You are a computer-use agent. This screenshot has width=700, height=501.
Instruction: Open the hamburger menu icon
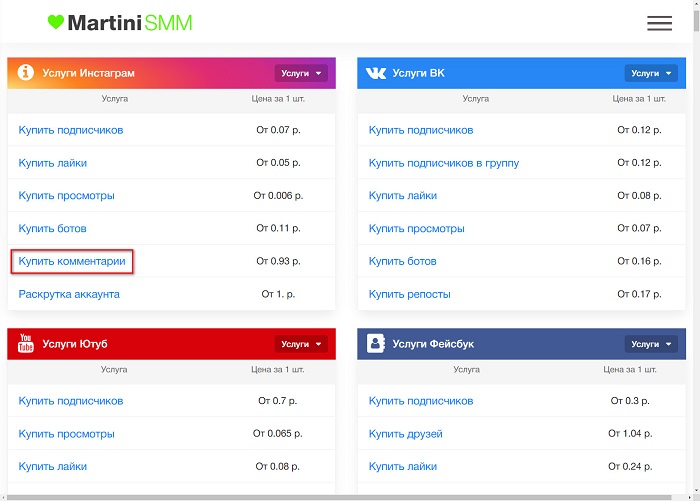pos(659,23)
